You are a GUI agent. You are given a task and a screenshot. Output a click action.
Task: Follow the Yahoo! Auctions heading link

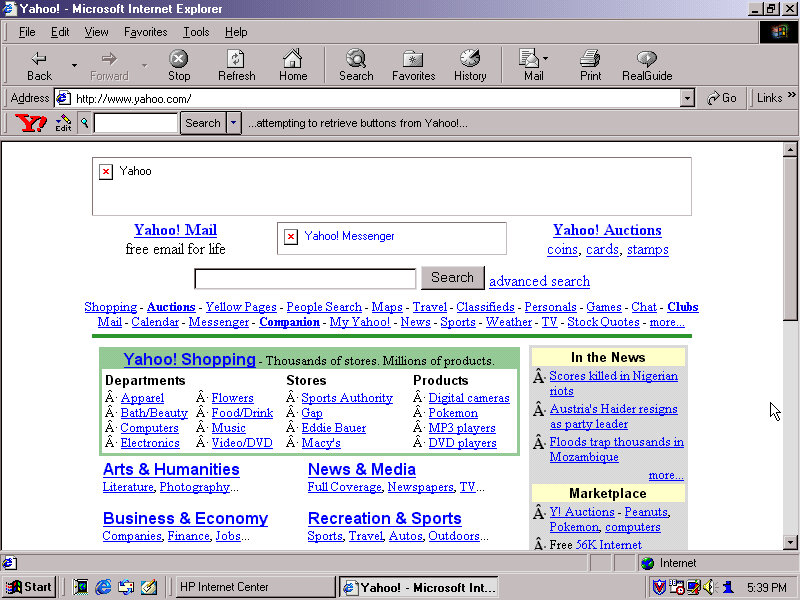pos(607,230)
